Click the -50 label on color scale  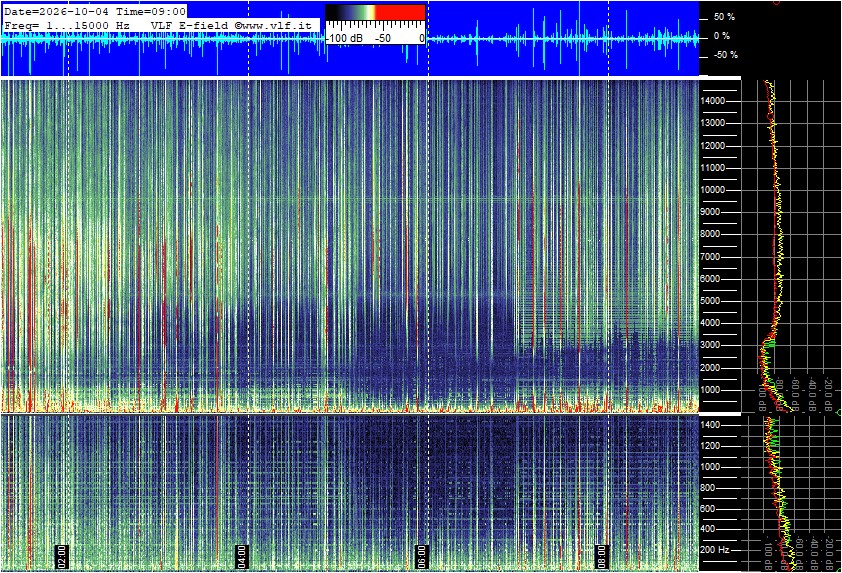click(x=382, y=39)
